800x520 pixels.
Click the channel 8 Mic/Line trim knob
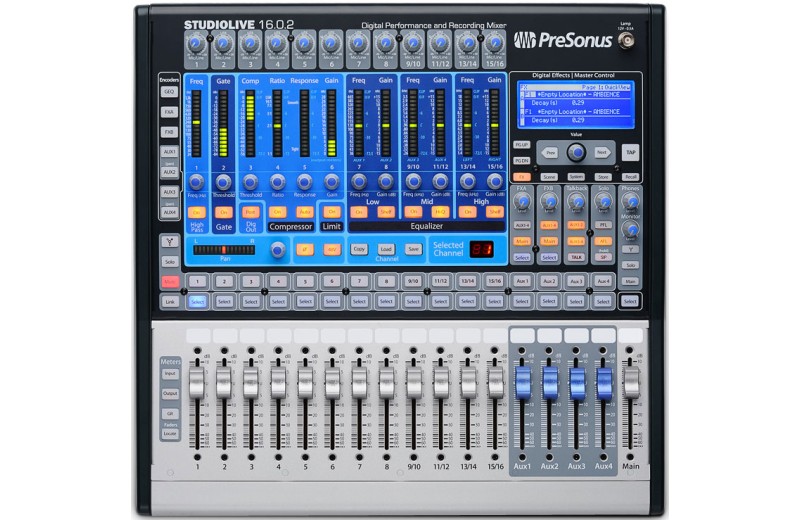(x=386, y=44)
